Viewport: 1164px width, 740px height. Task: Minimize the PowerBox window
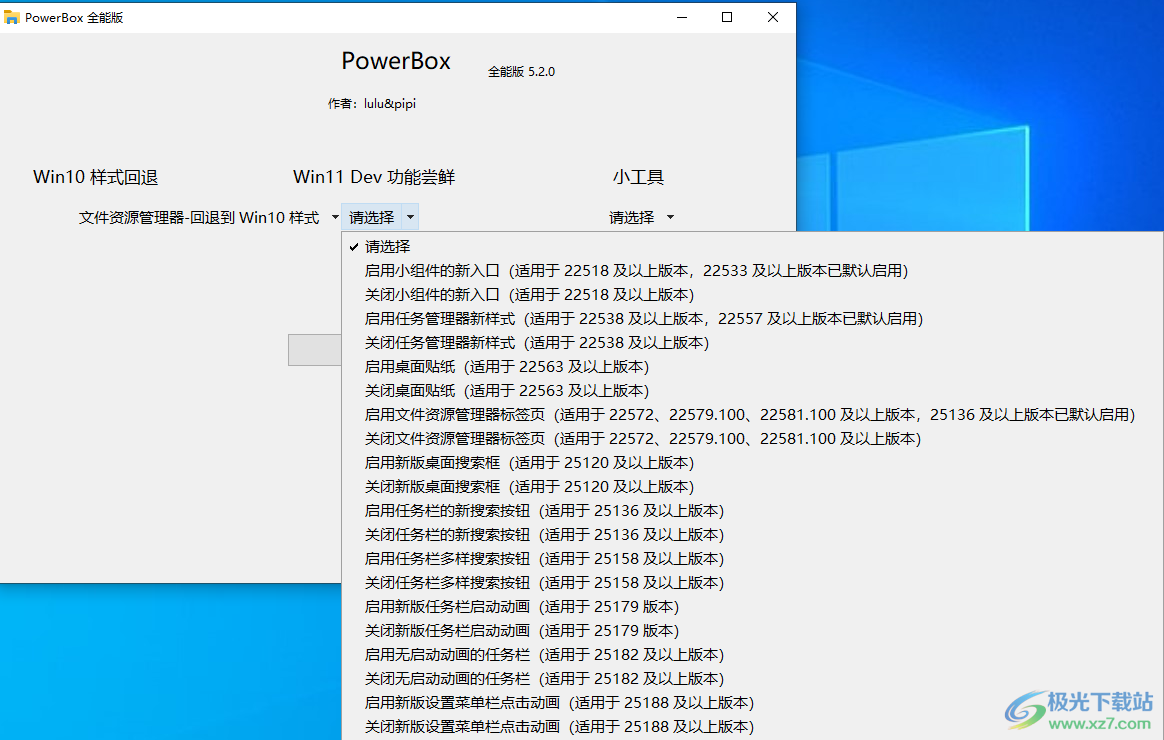point(682,17)
